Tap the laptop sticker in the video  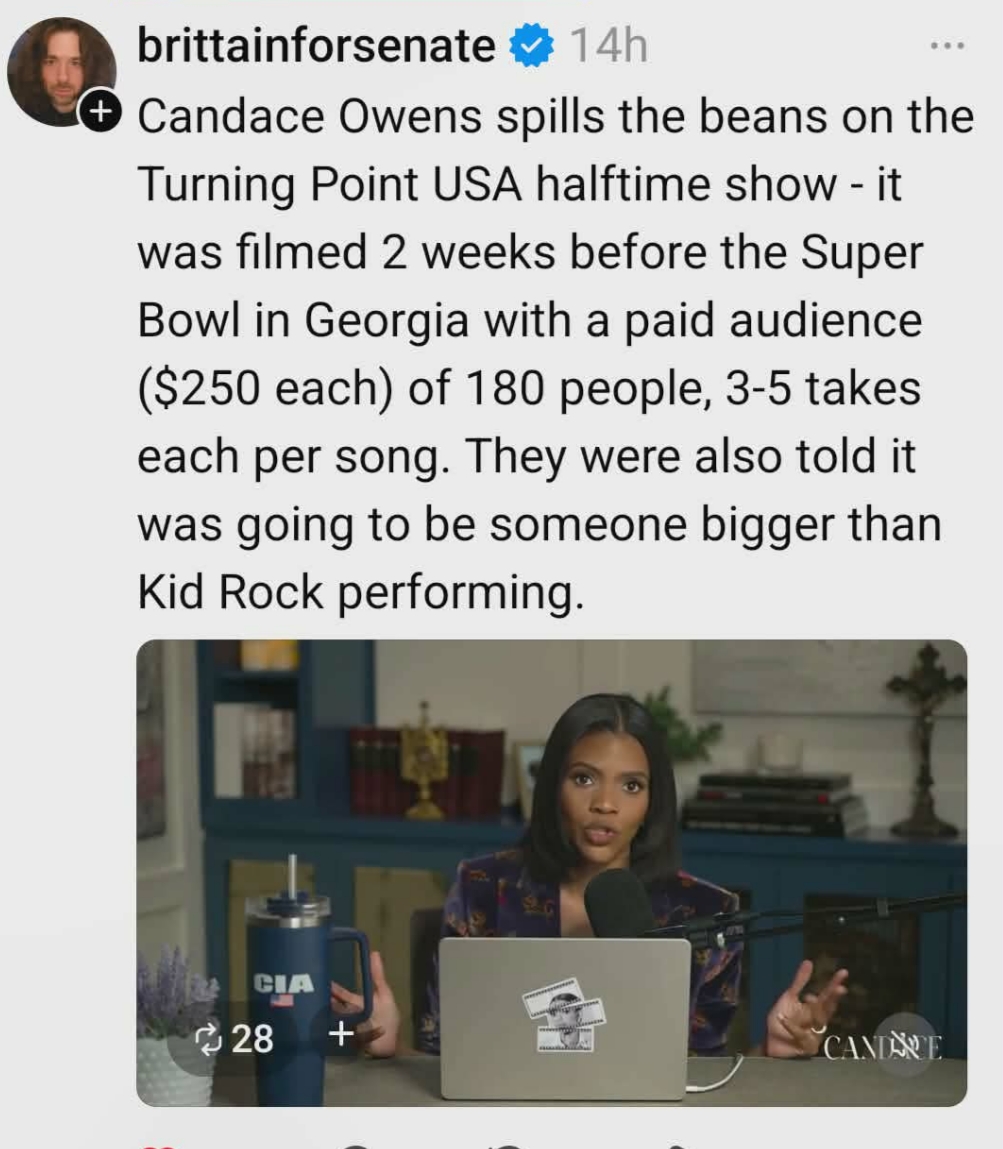pos(564,1015)
